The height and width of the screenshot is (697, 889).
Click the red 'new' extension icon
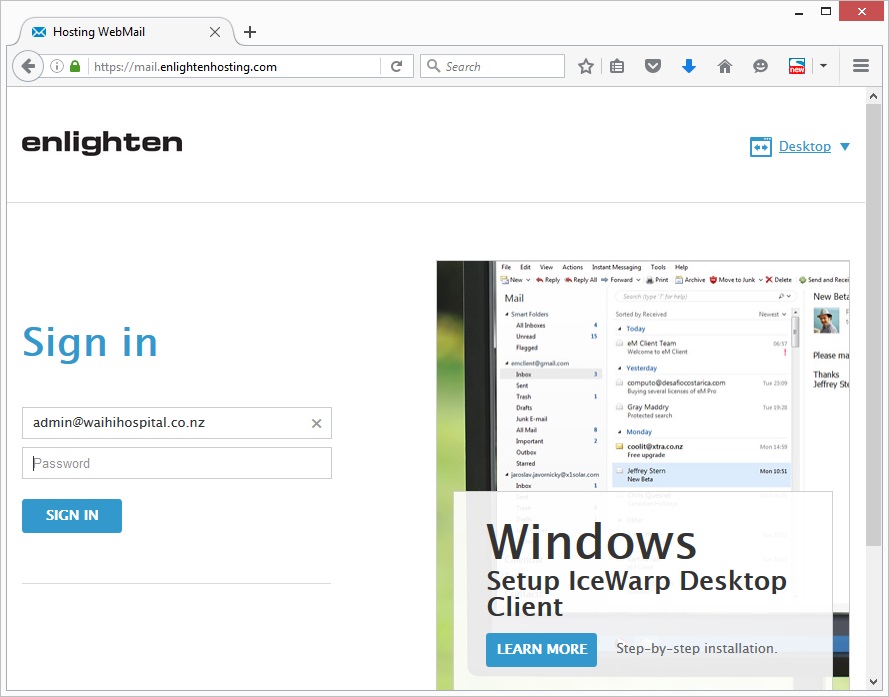click(797, 66)
